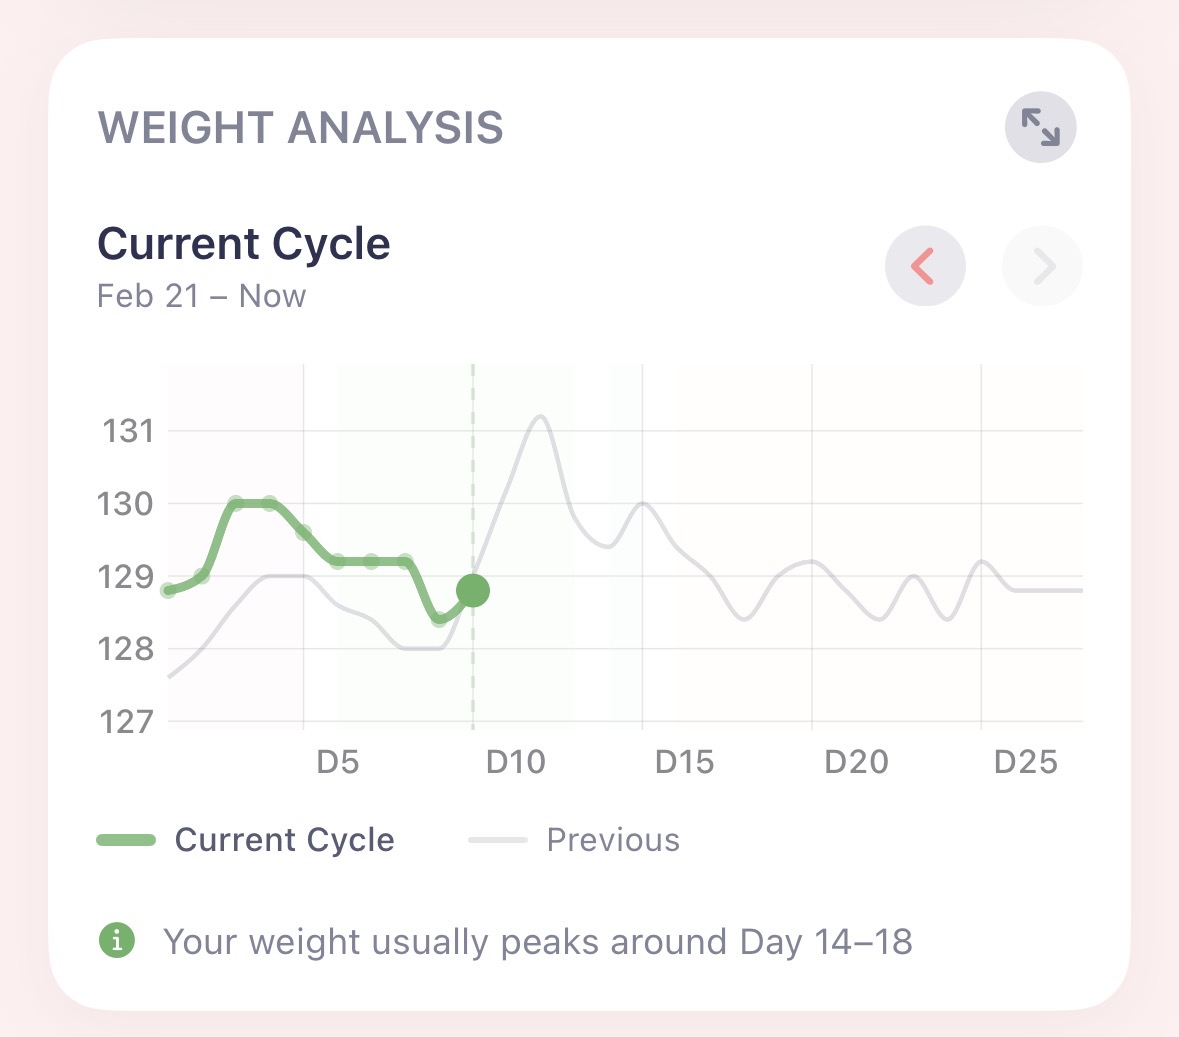
Task: Open the cycle selector showing Feb 21 – Now
Action: coord(201,296)
